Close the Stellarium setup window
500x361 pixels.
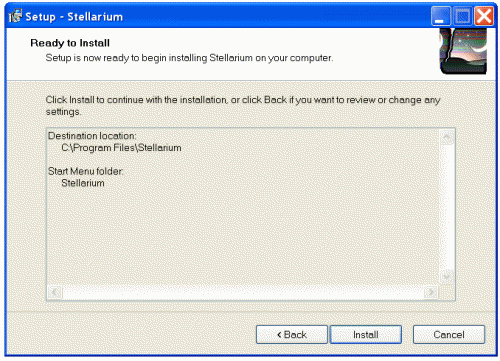click(484, 16)
